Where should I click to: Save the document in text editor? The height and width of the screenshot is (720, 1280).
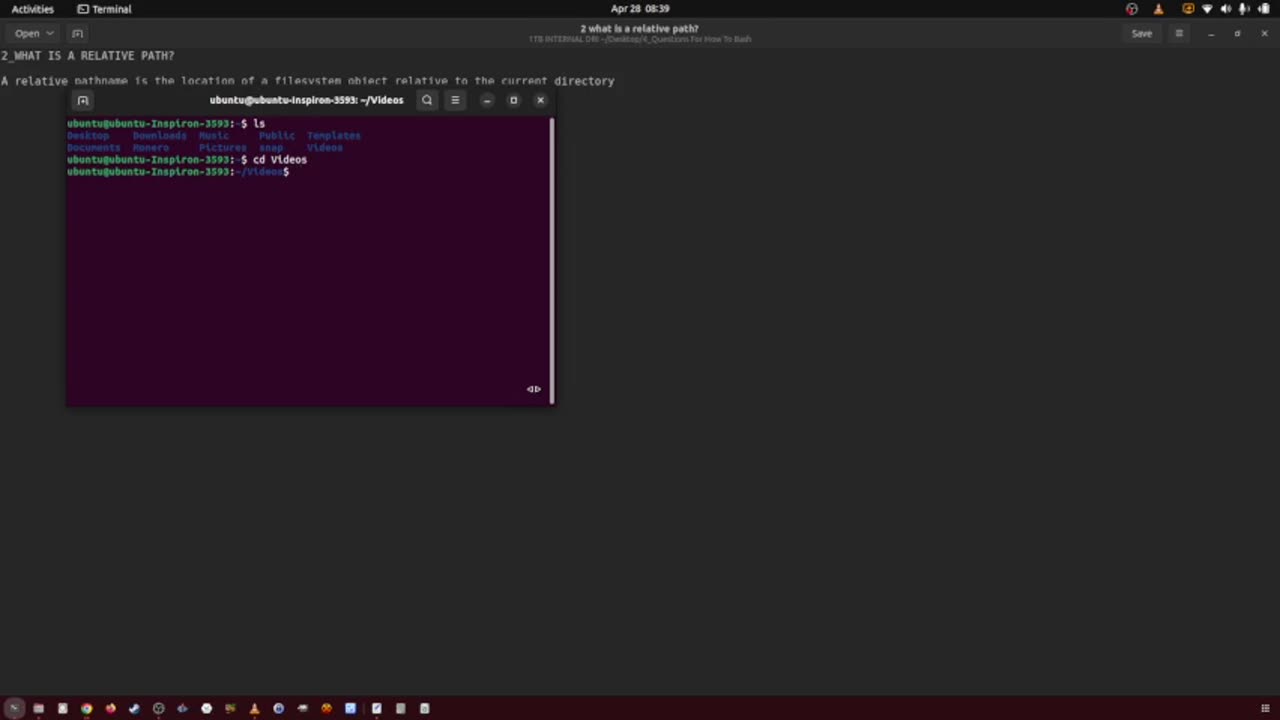coord(1141,33)
